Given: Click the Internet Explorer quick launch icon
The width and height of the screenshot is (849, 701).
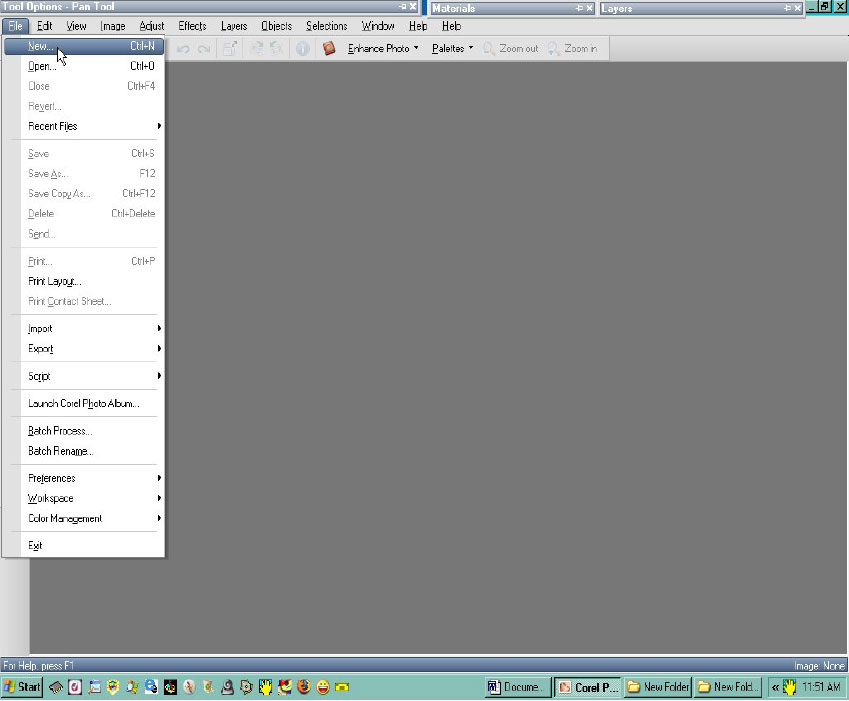Looking at the screenshot, I should 151,687.
